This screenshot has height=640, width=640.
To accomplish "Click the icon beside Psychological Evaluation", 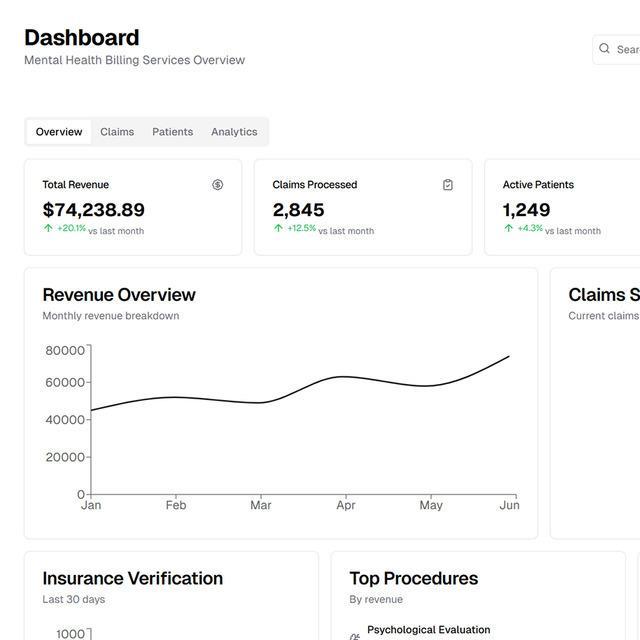I will click(x=354, y=636).
